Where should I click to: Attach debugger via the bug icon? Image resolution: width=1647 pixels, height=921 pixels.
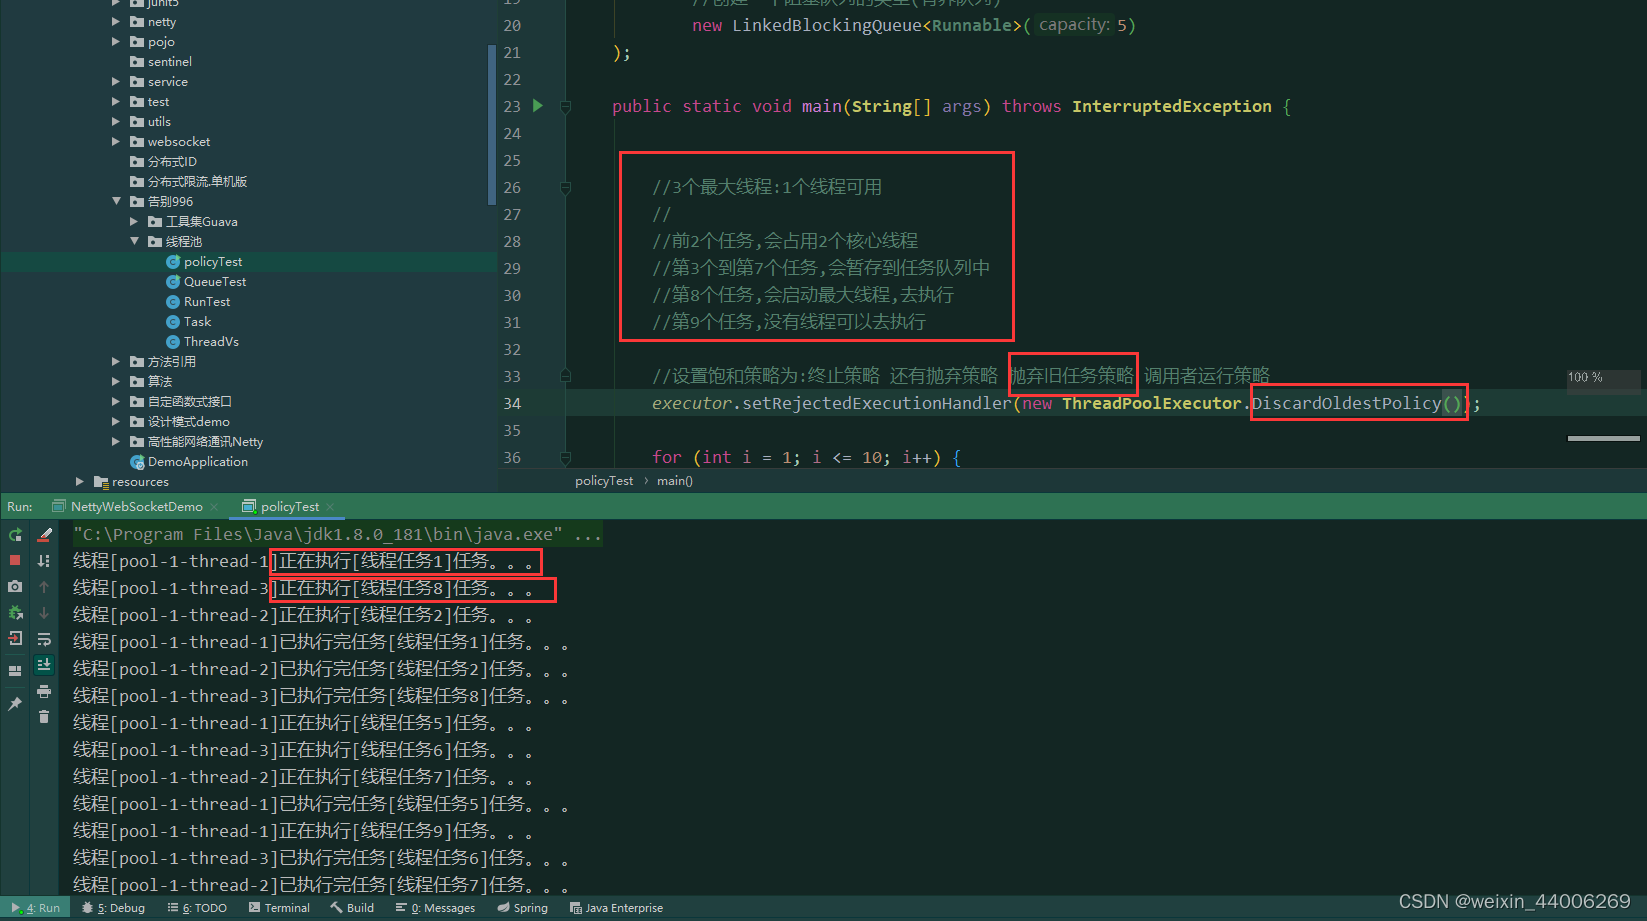[15, 613]
